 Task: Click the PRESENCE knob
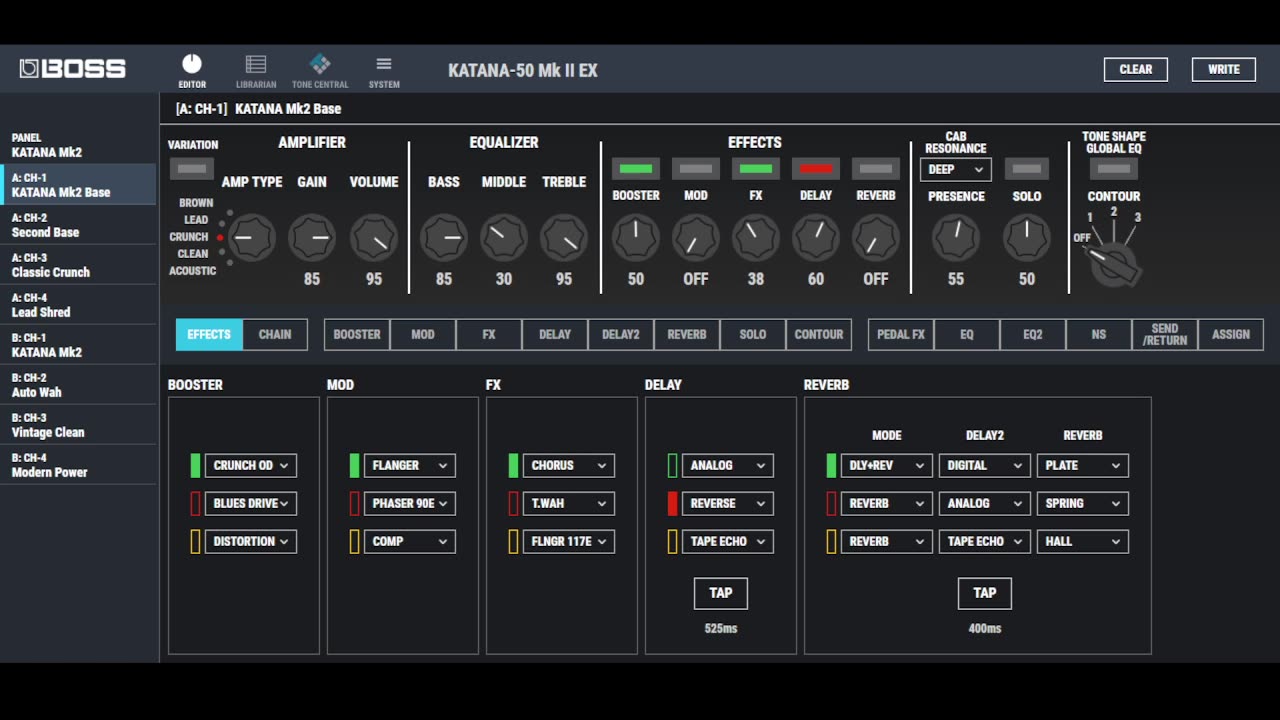tap(956, 238)
